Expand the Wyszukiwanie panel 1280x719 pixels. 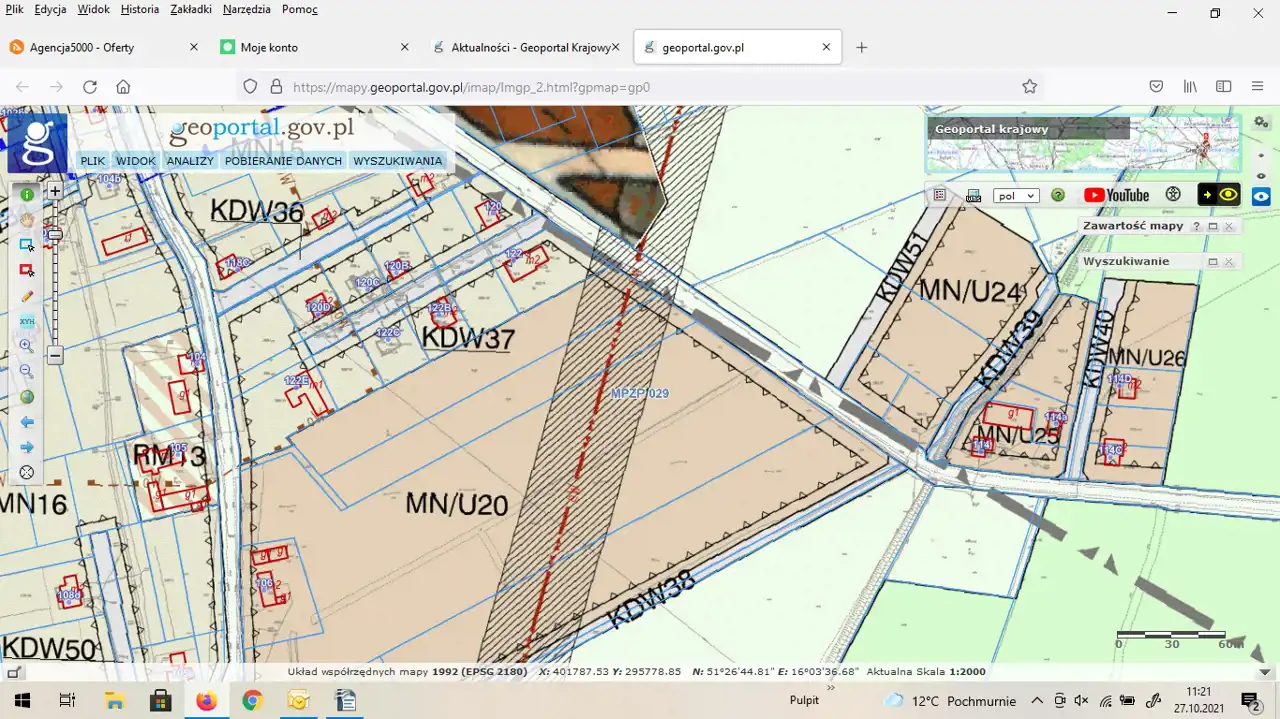(1212, 262)
